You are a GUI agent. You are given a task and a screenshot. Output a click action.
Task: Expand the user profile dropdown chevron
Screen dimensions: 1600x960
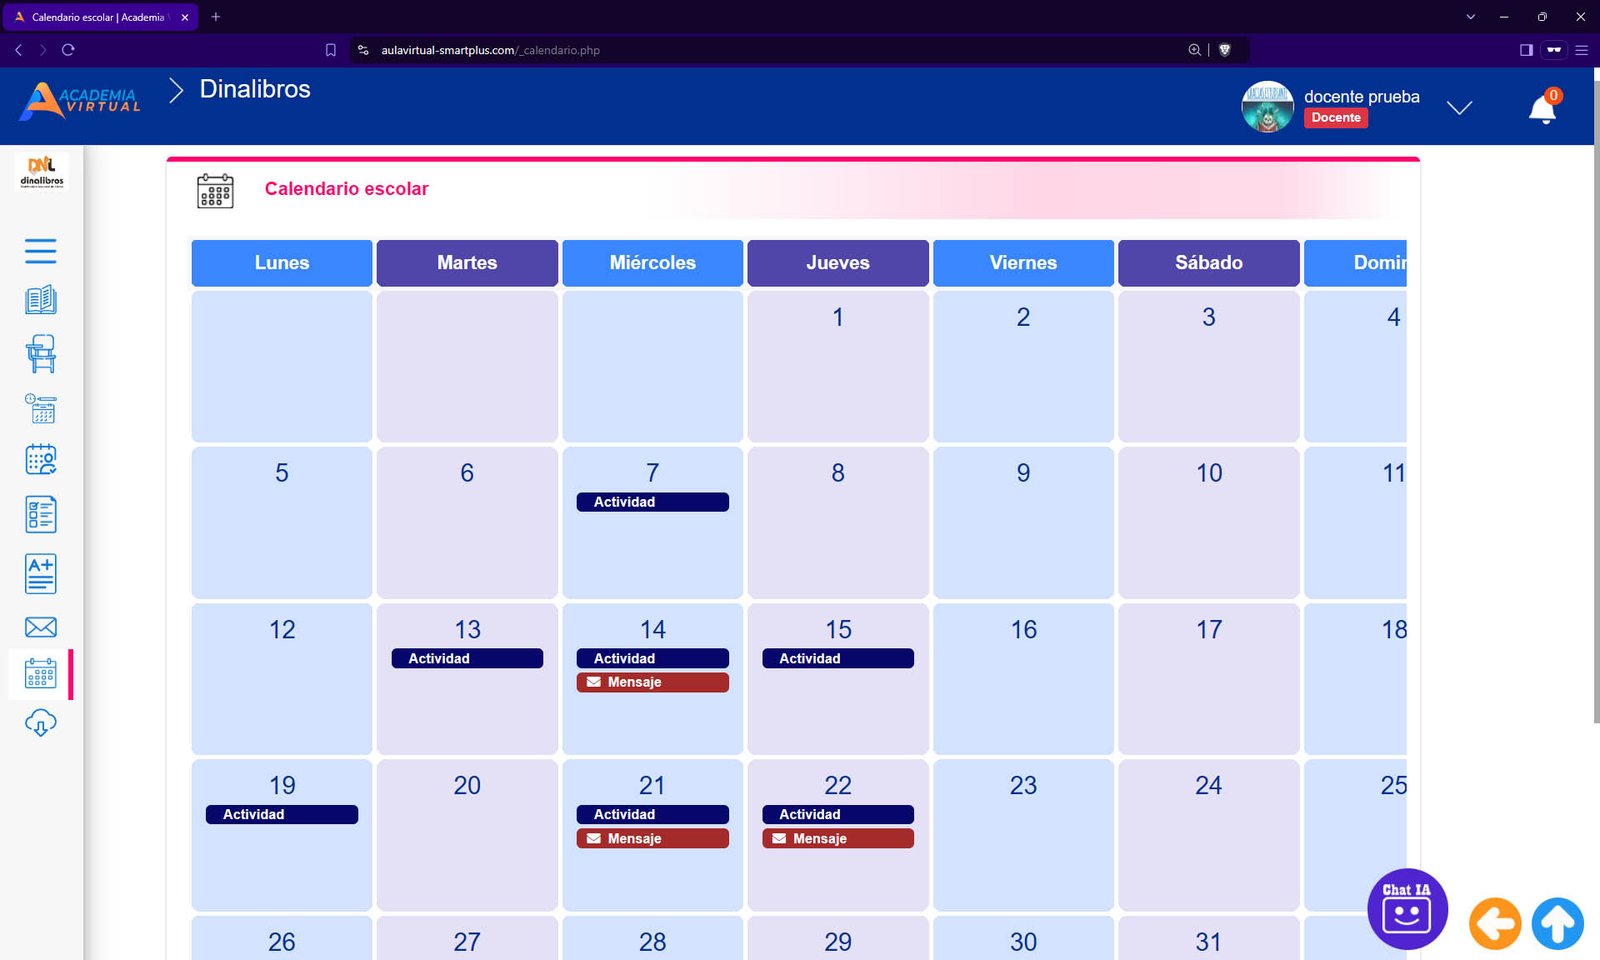[1459, 108]
